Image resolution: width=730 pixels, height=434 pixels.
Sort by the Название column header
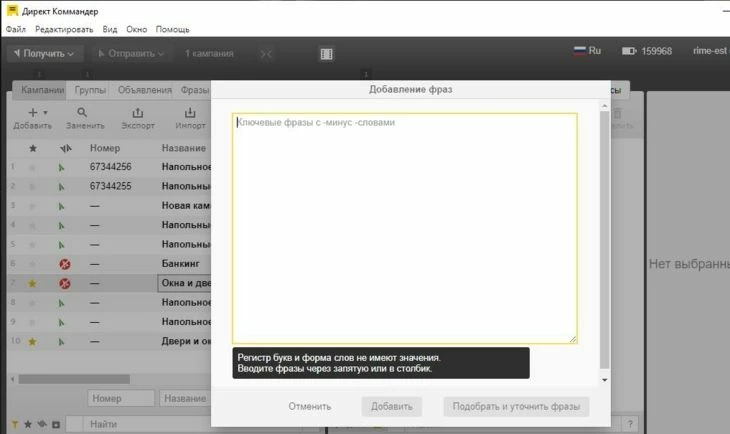(x=183, y=148)
